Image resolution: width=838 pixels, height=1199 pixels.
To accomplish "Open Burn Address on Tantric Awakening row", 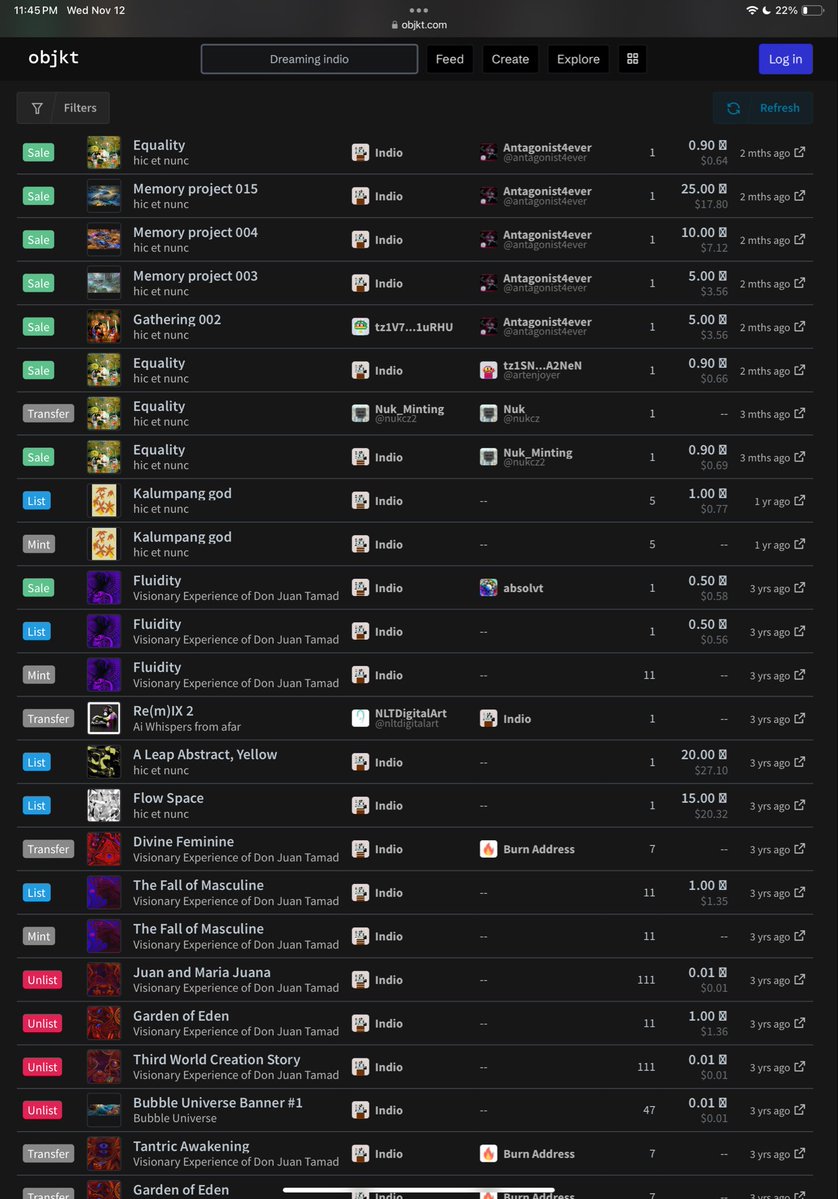I will click(x=539, y=1154).
